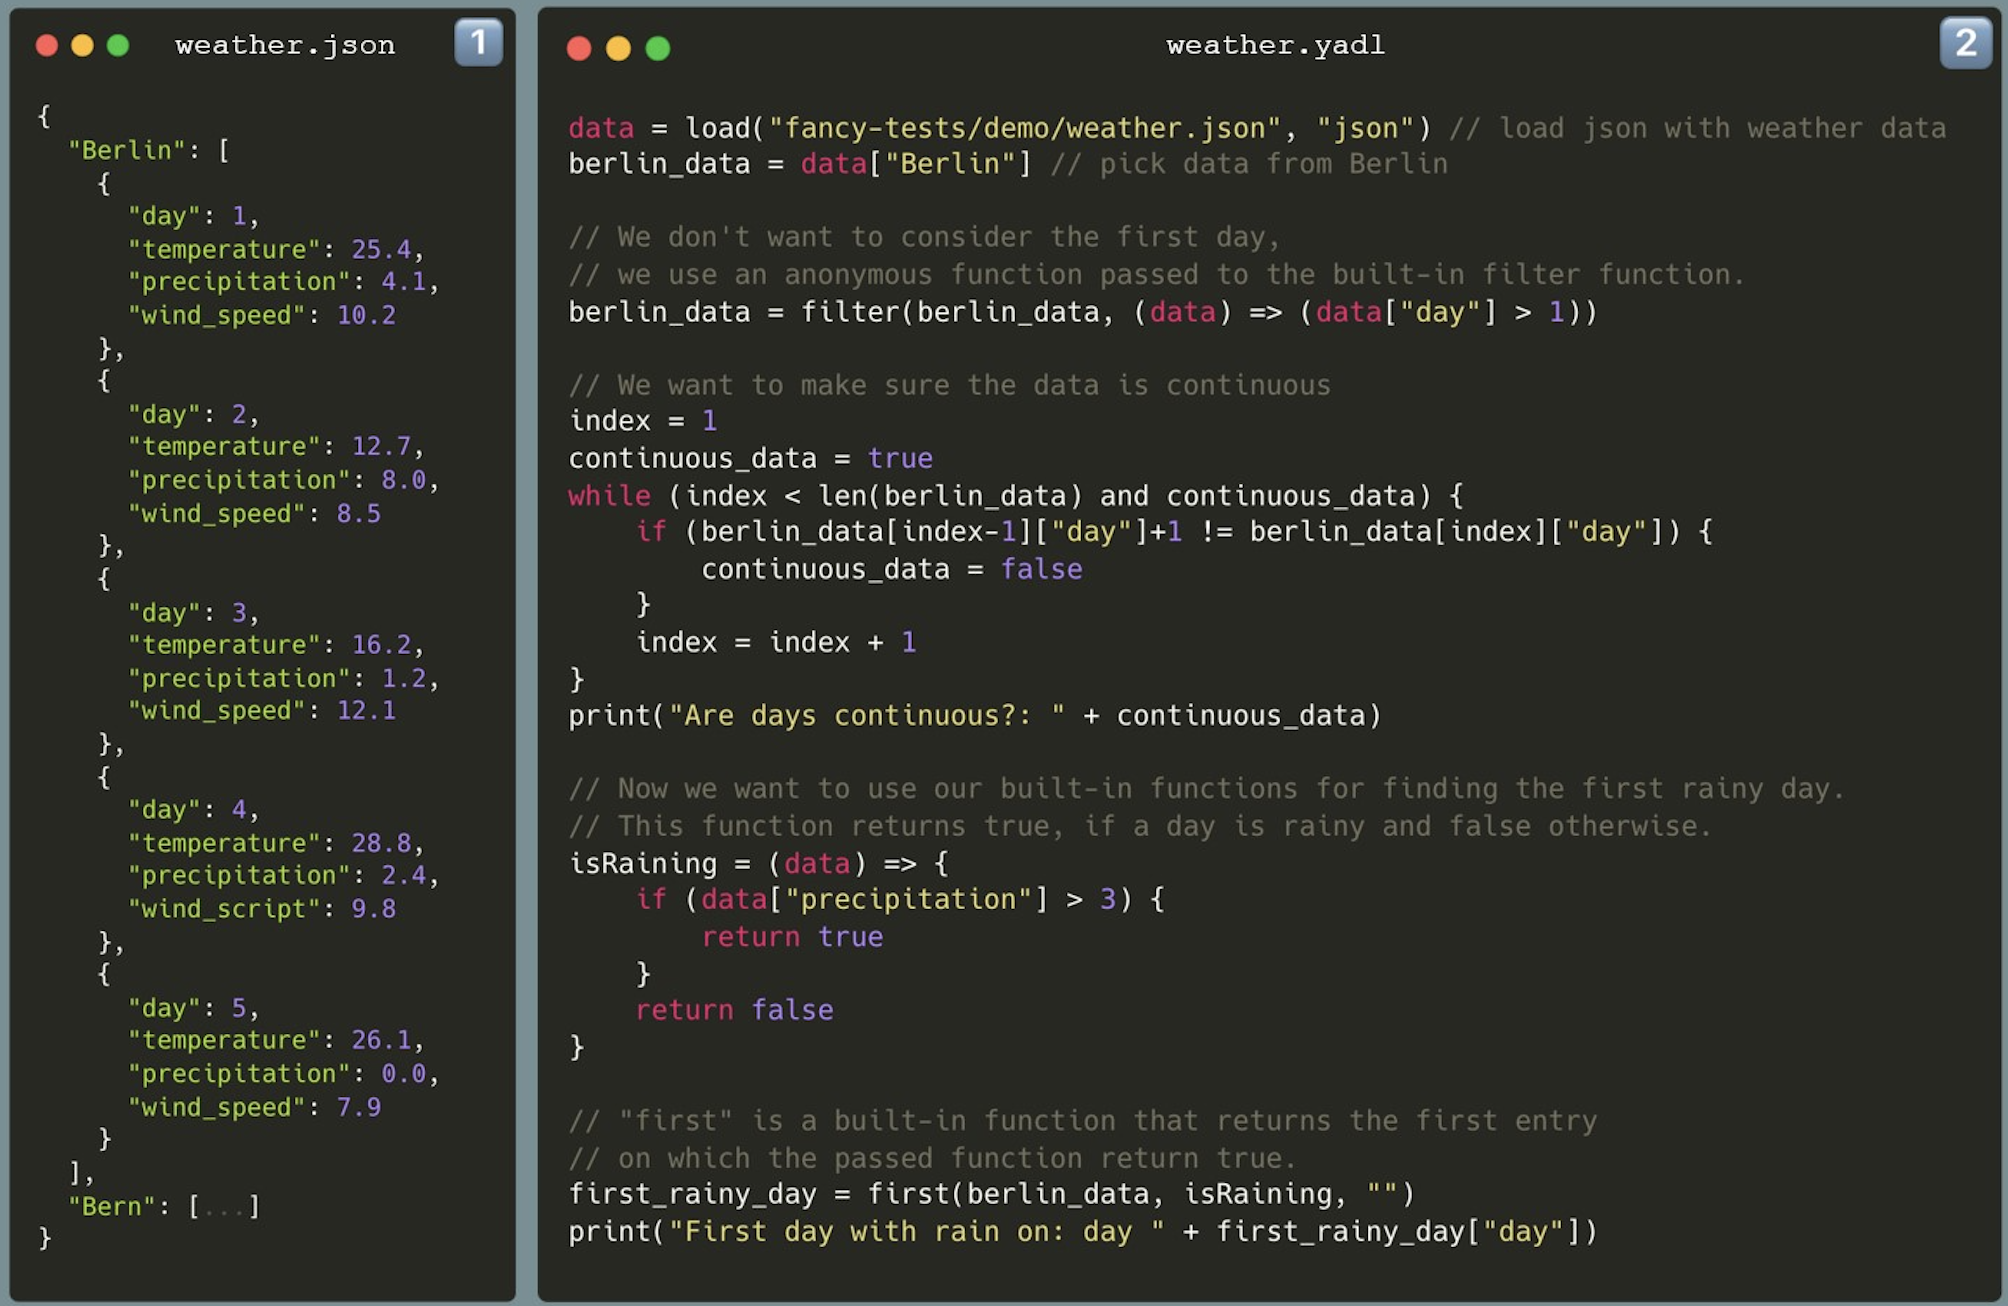
Task: Click the "fancy-tests/demo/weather.json" path string
Action: (1024, 128)
